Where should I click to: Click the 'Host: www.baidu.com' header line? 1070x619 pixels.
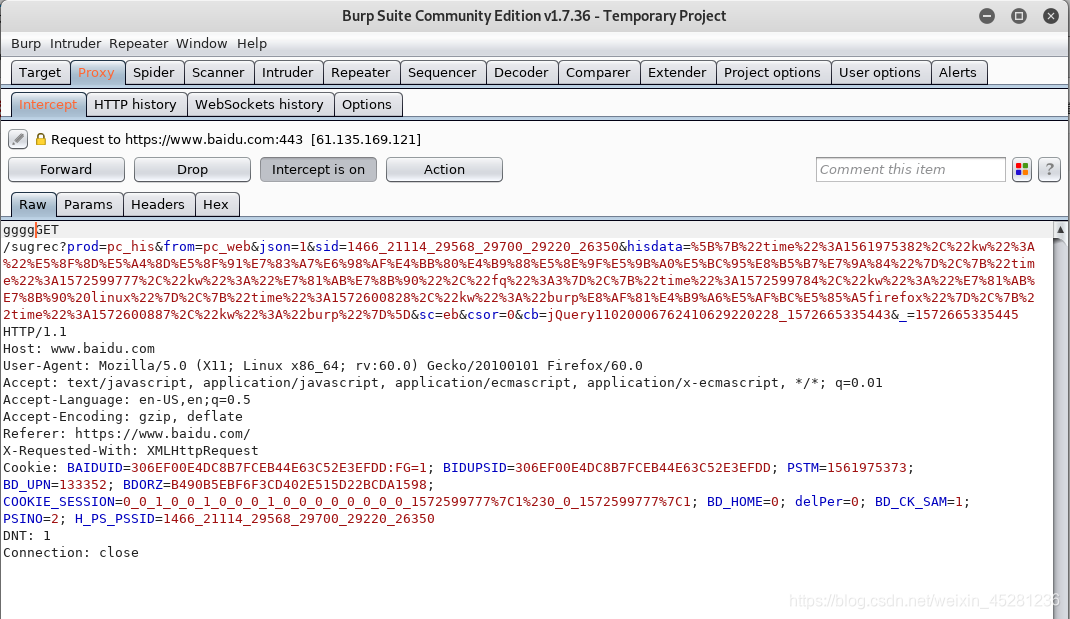pyautogui.click(x=79, y=349)
